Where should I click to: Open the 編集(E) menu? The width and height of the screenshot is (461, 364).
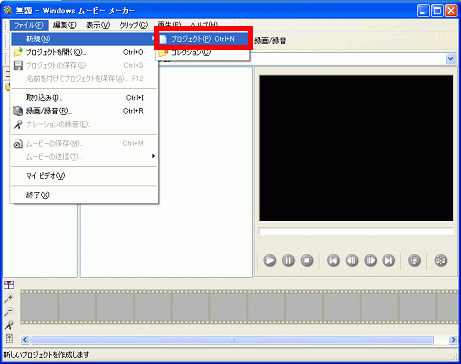[x=65, y=25]
